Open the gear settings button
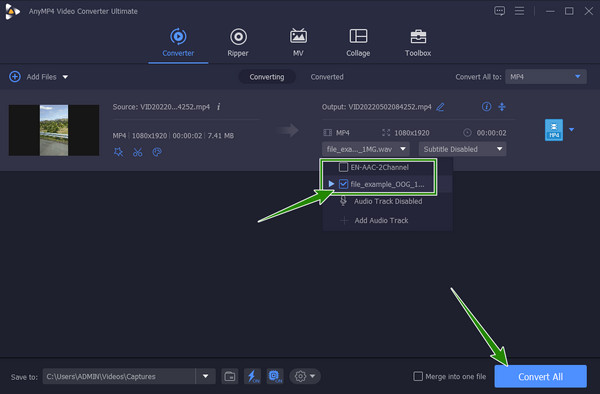The image size is (600, 394). (x=300, y=376)
